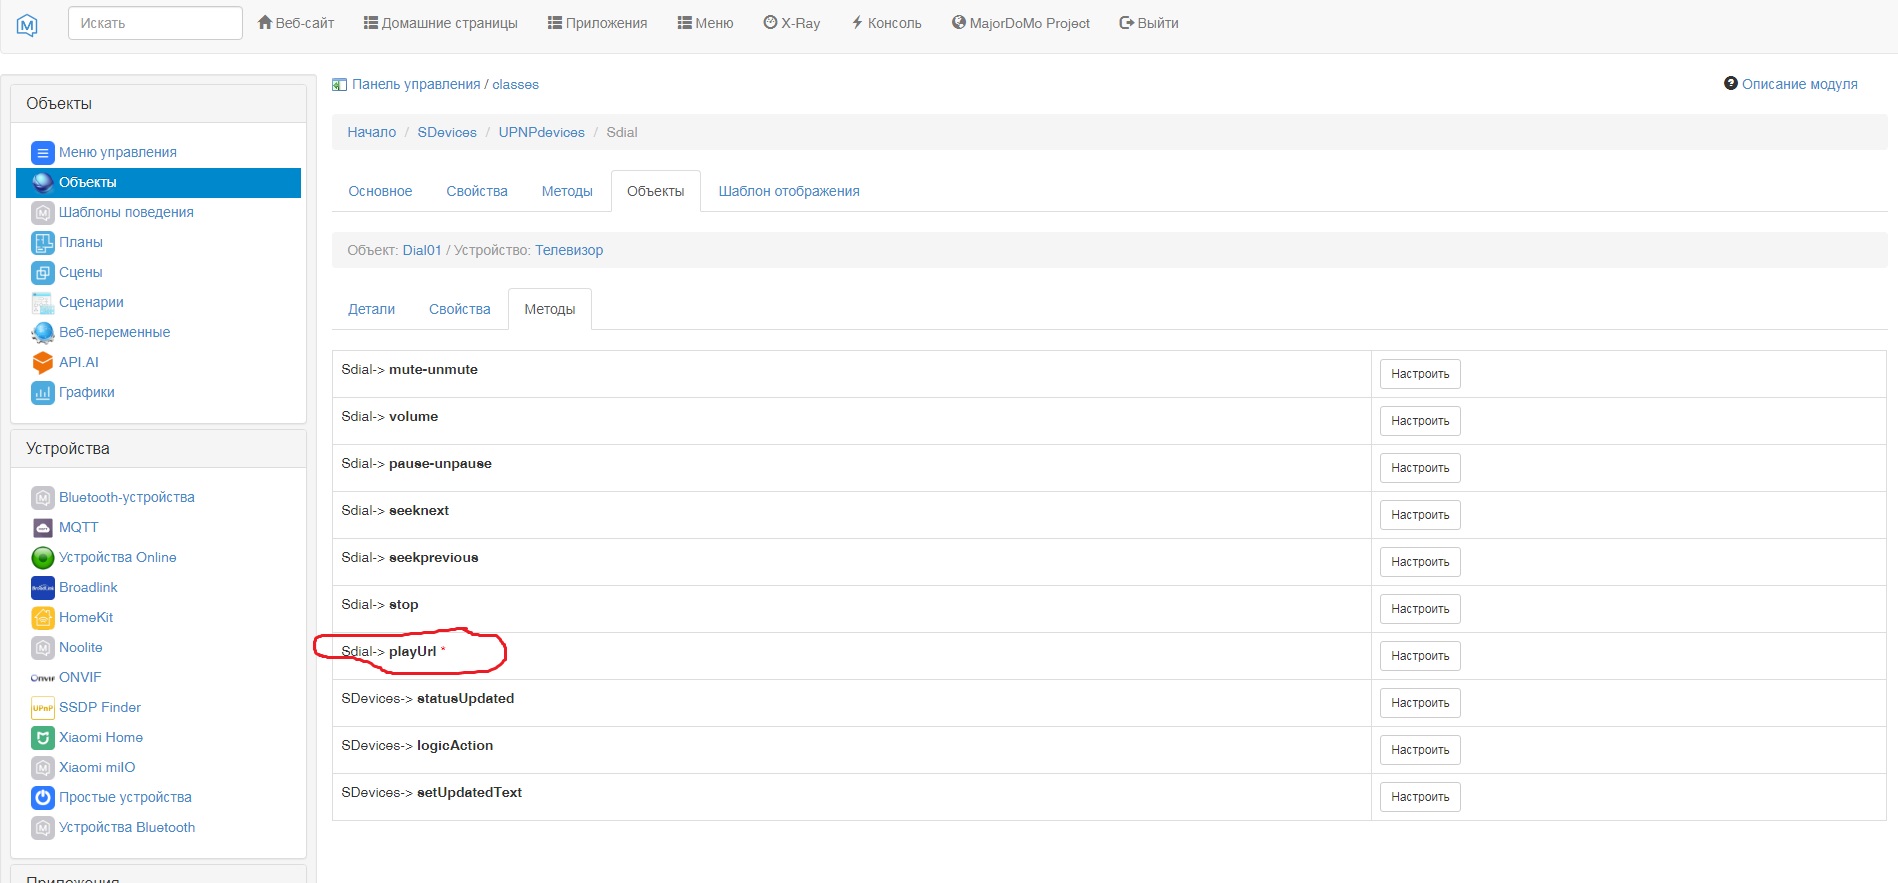This screenshot has height=883, width=1898.
Task: Click the Broadlink module icon
Action: tap(42, 588)
